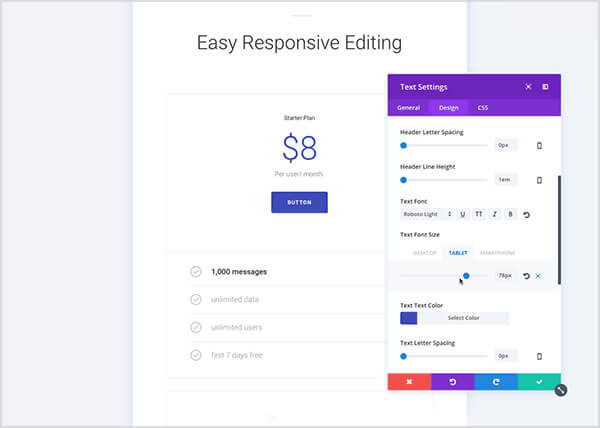
Task: Click the $8 price text
Action: 299,147
